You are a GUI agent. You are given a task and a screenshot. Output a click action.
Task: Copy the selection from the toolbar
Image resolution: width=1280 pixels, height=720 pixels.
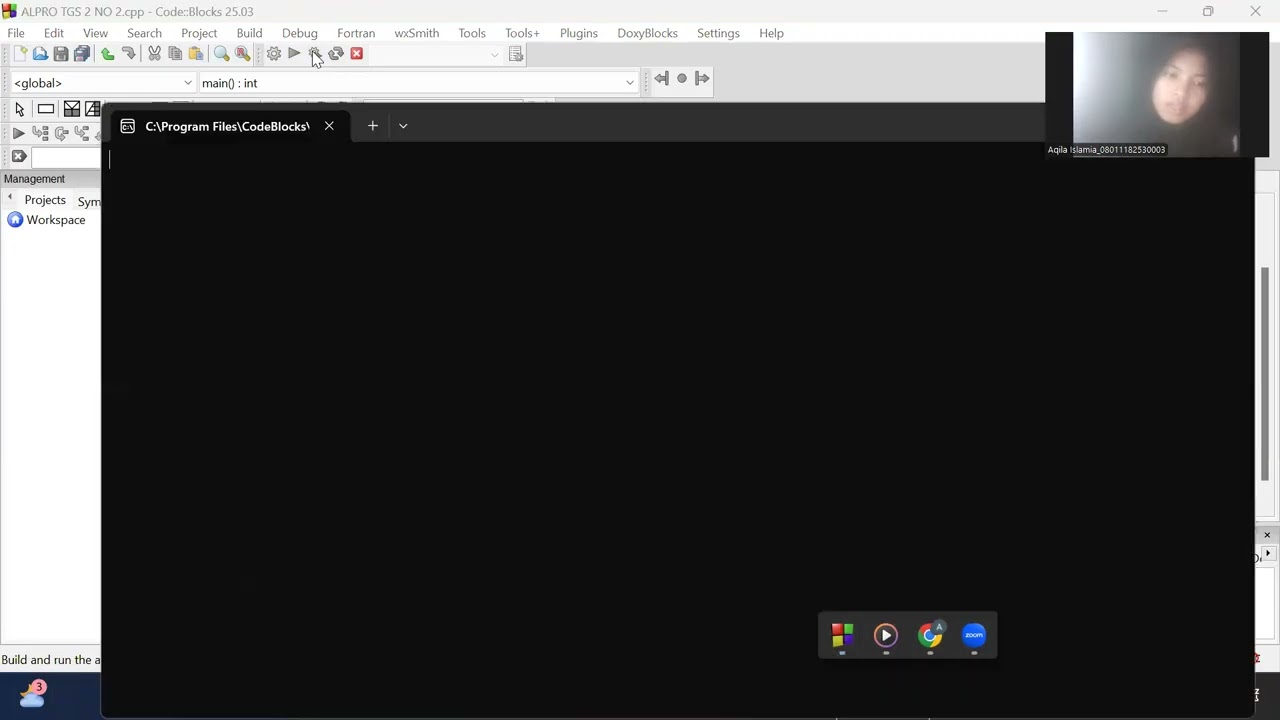click(x=175, y=54)
